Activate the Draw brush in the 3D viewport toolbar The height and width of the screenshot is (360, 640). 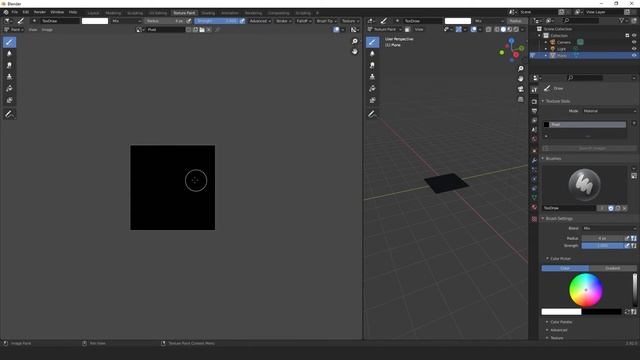click(x=372, y=42)
